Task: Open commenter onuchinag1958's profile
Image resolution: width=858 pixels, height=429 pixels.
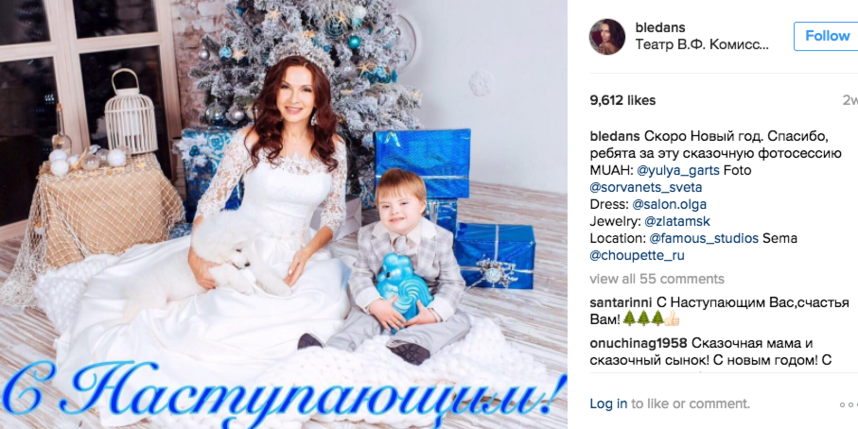Action: (639, 344)
